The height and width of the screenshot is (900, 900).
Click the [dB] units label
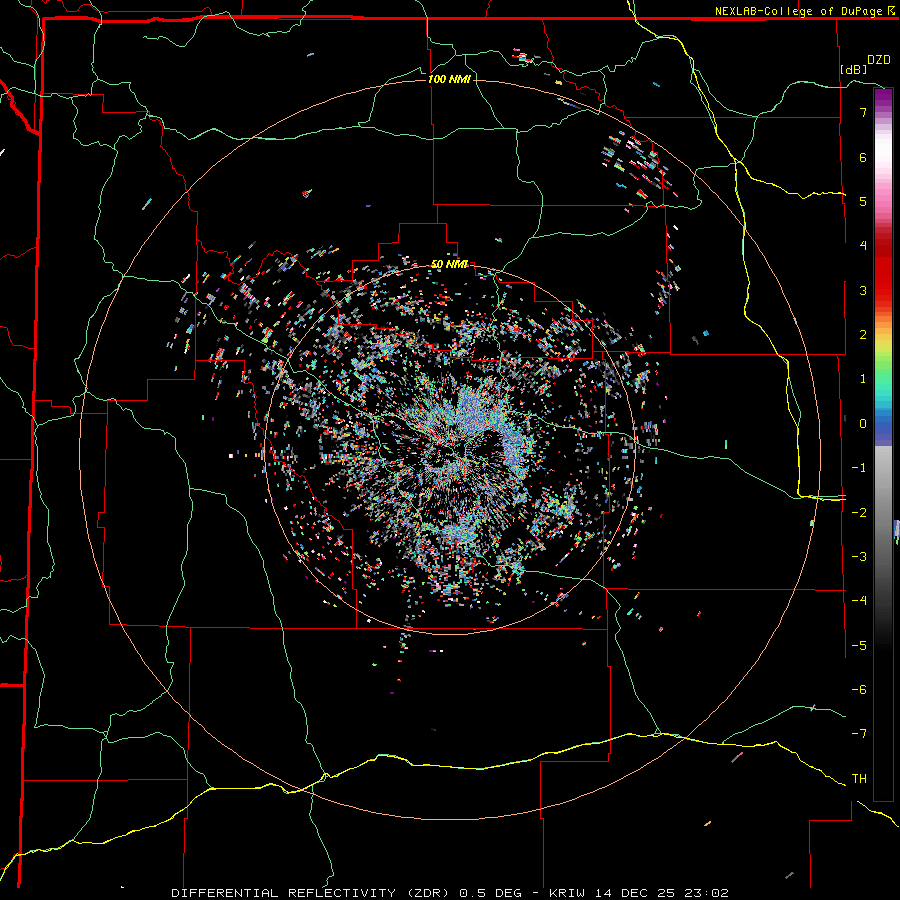854,69
